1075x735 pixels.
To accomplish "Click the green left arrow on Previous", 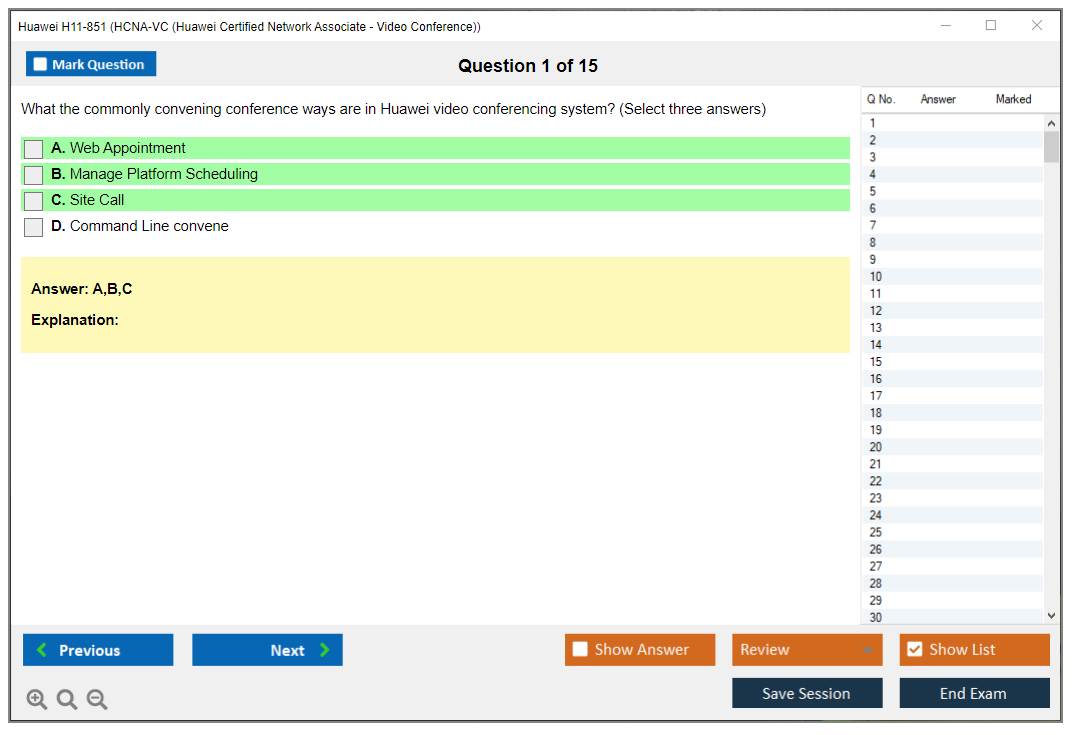I will (42, 650).
